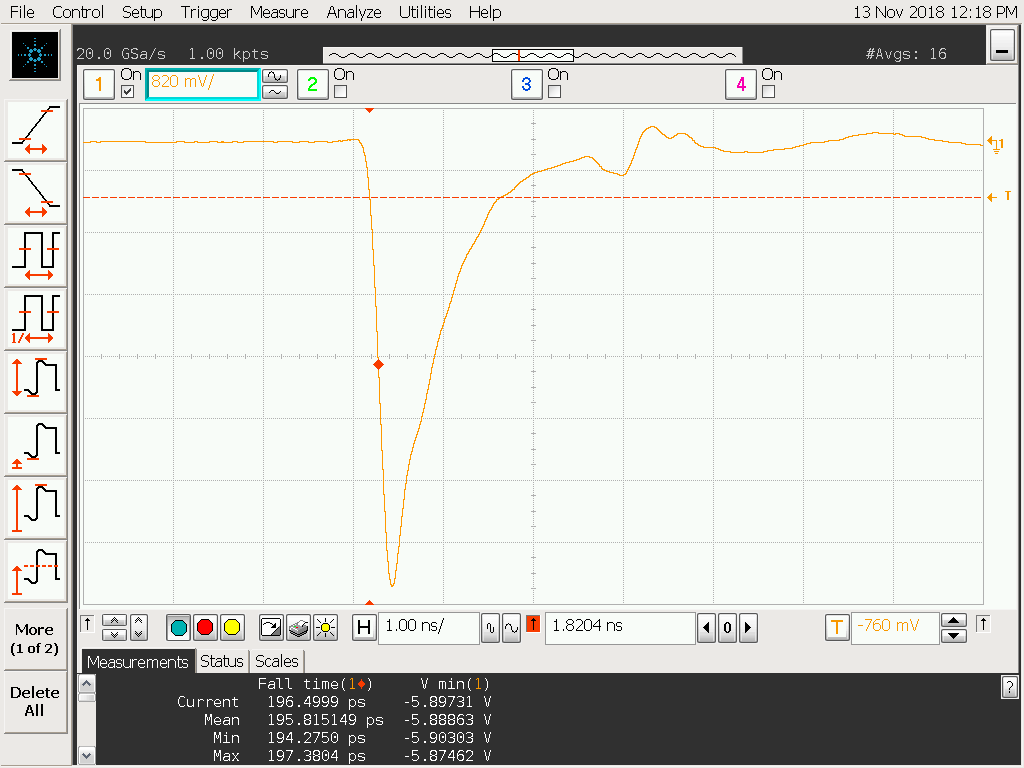Open the Measure menu
This screenshot has height=768, width=1024.
point(279,12)
